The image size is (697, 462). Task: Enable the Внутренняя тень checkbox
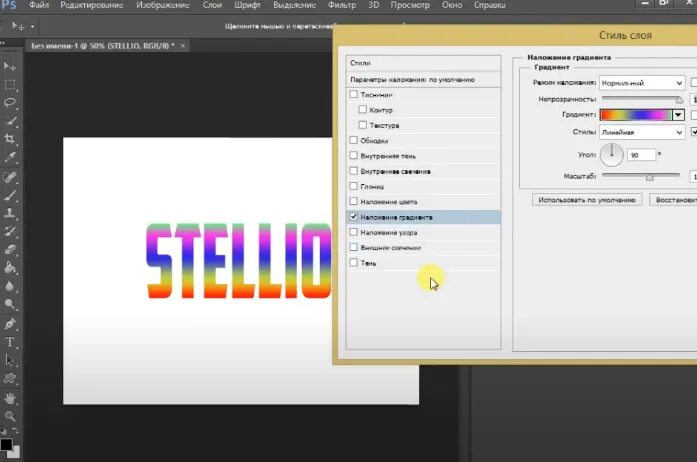coord(353,156)
